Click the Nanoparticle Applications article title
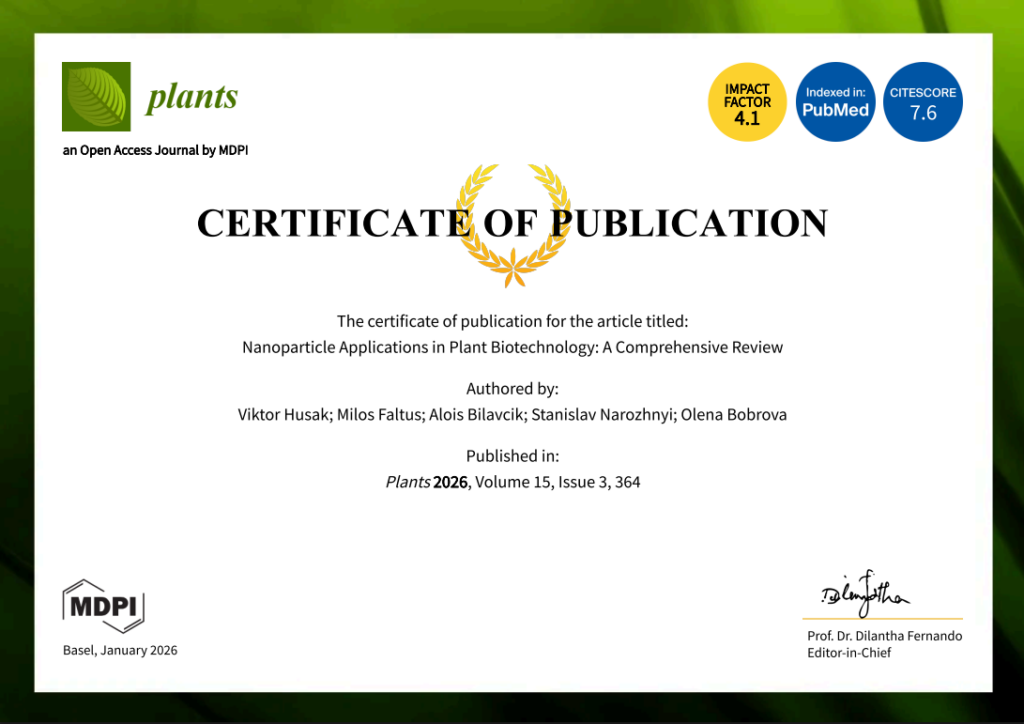Image resolution: width=1024 pixels, height=724 pixels. [512, 348]
